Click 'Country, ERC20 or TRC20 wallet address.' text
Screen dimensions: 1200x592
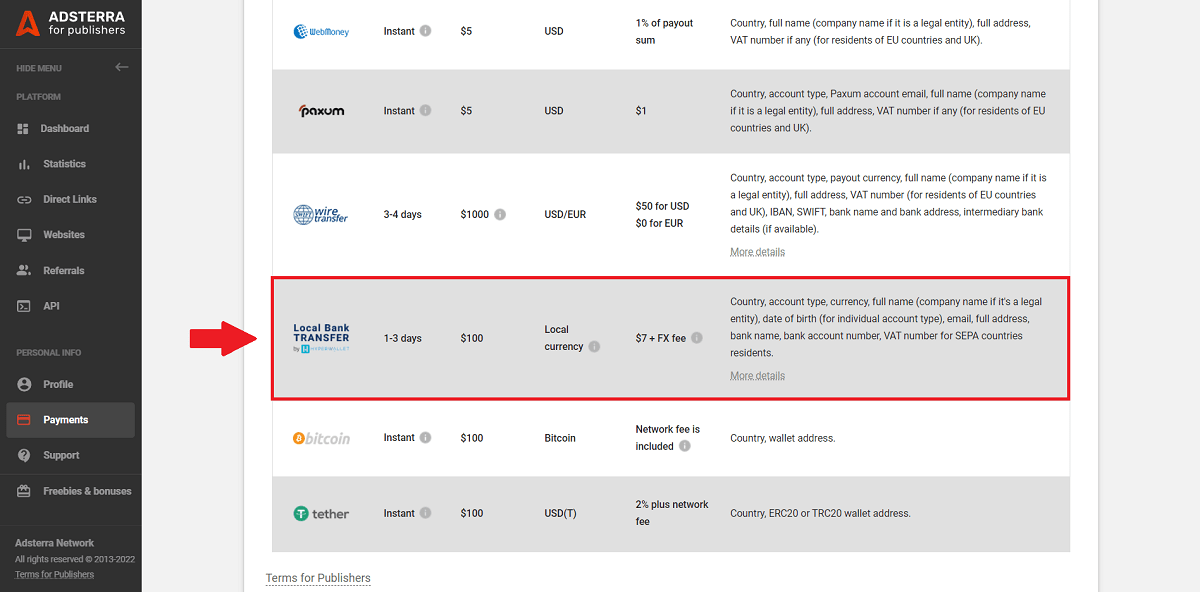click(821, 514)
